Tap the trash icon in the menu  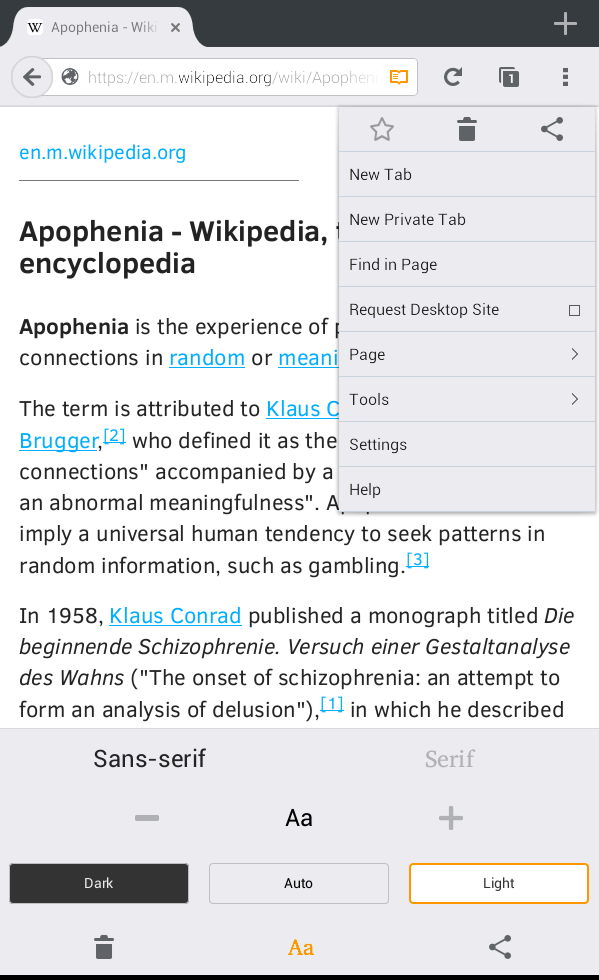click(x=467, y=129)
